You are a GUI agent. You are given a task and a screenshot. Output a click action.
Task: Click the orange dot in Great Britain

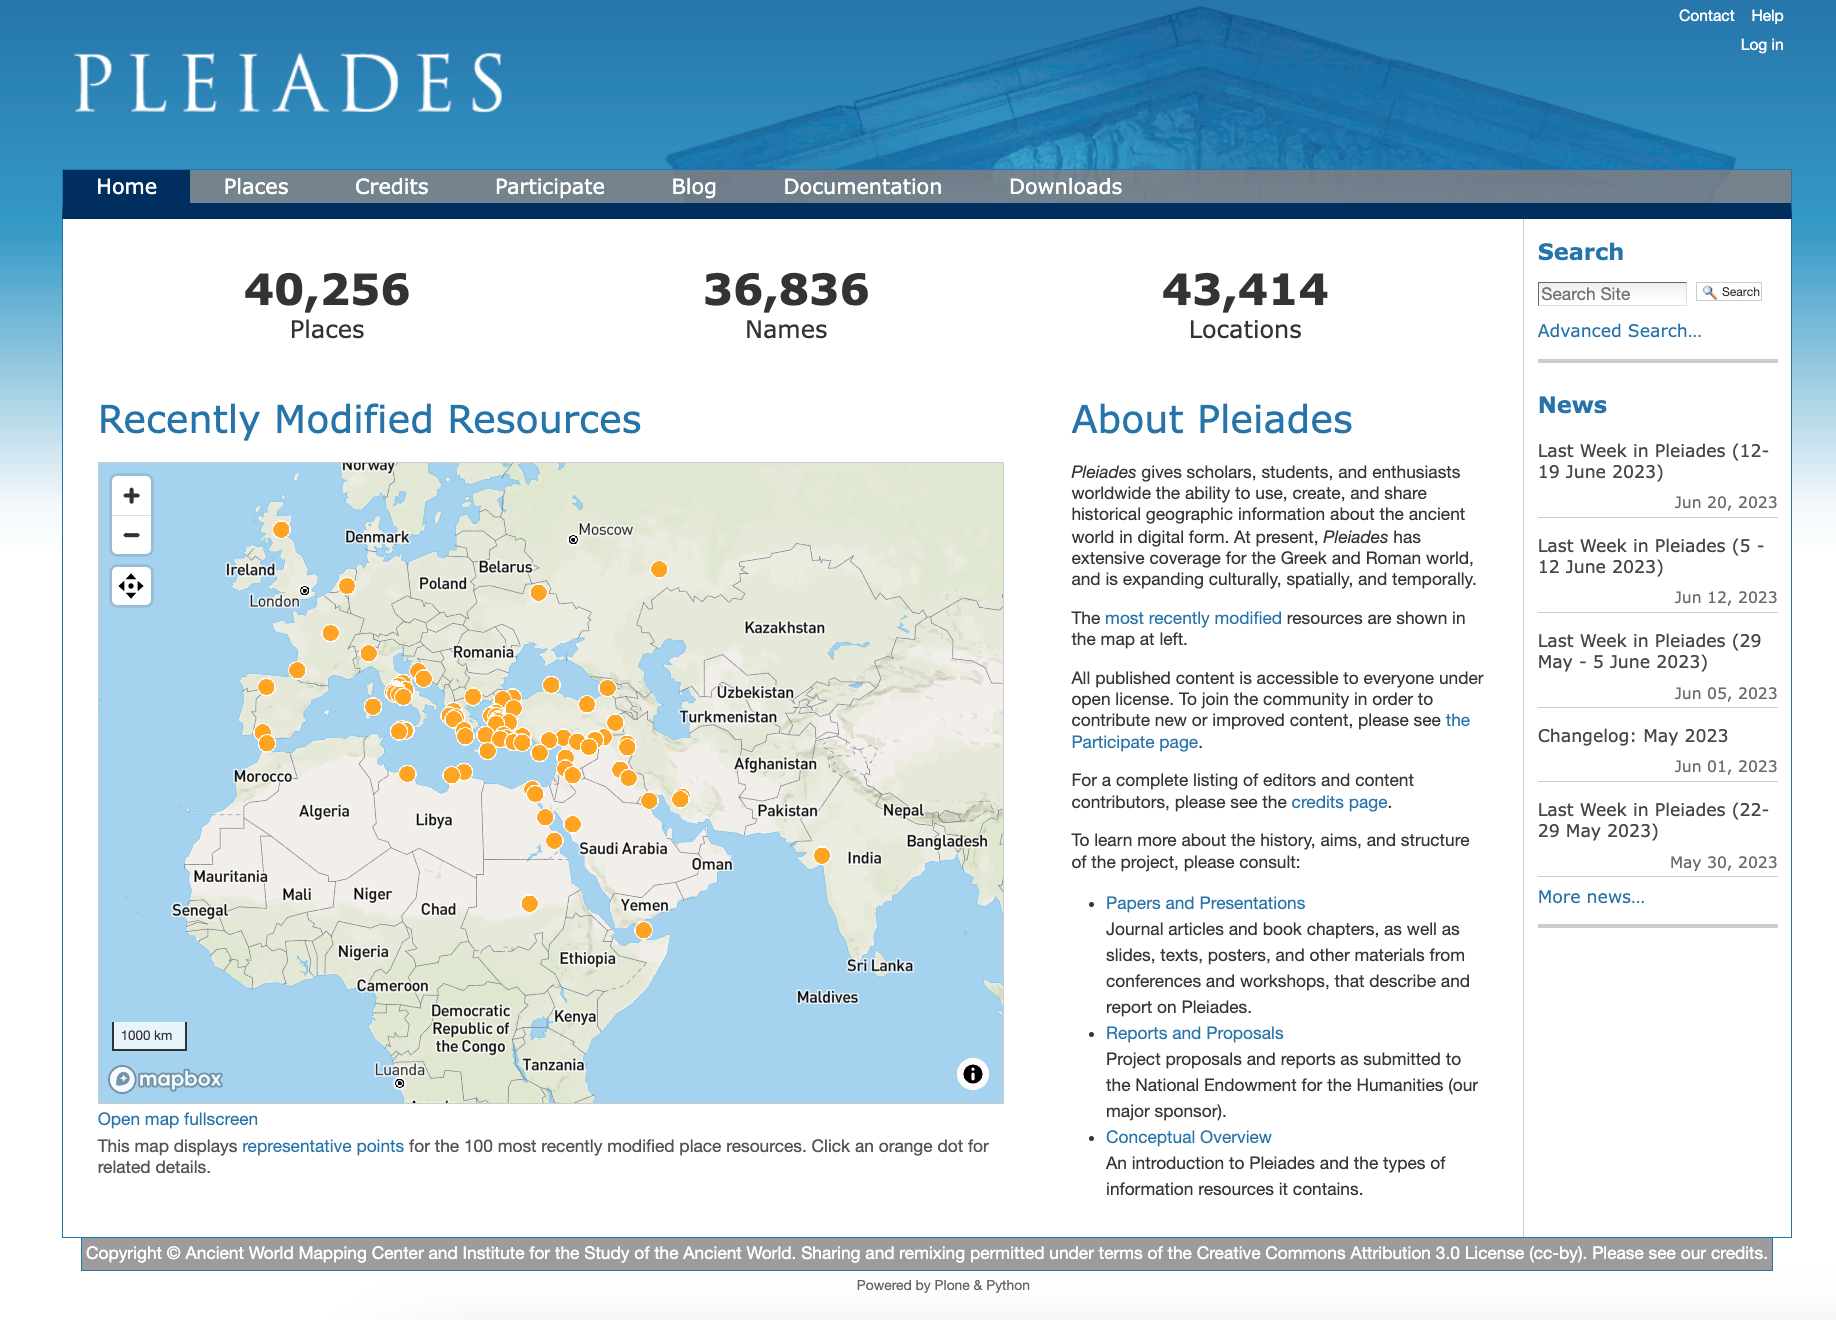282,529
